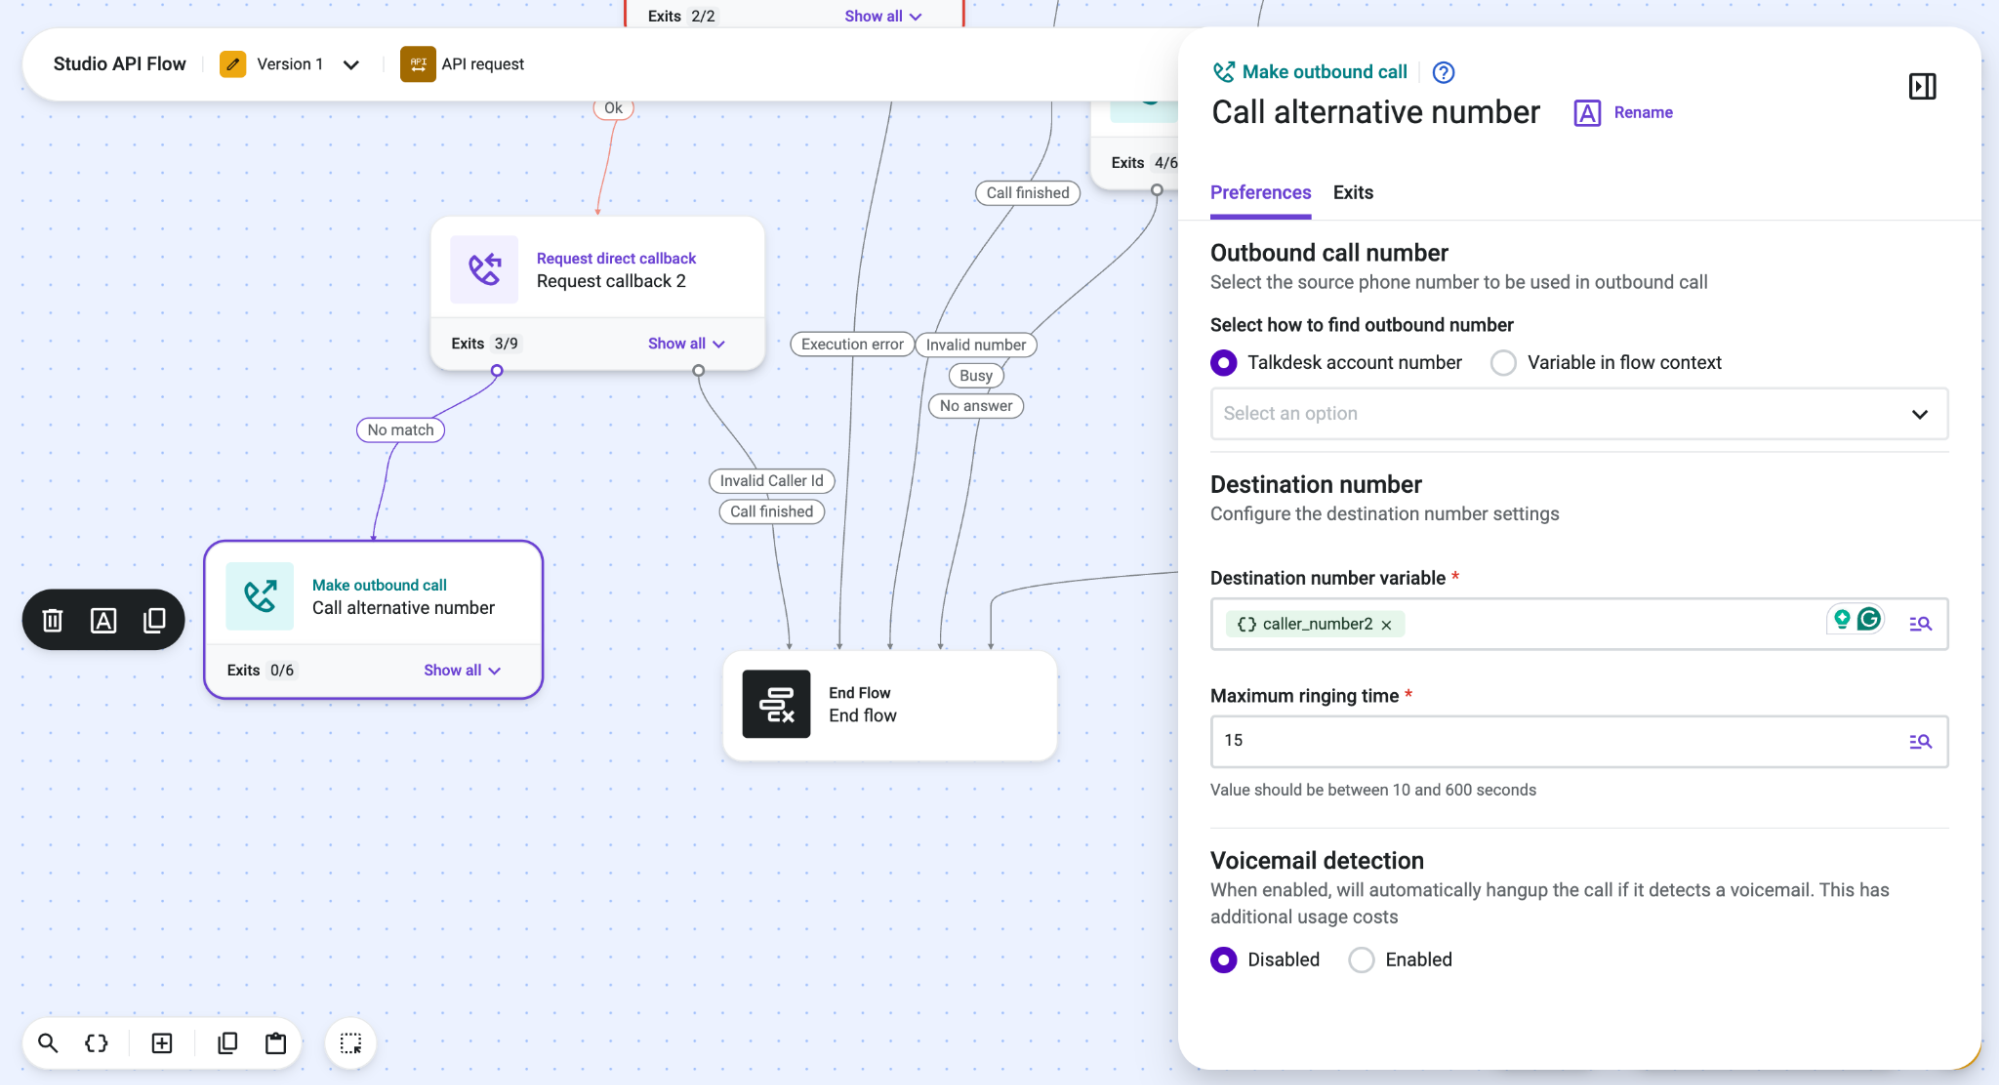Select Variable in flow context radio option
Image resolution: width=1999 pixels, height=1086 pixels.
pos(1503,362)
